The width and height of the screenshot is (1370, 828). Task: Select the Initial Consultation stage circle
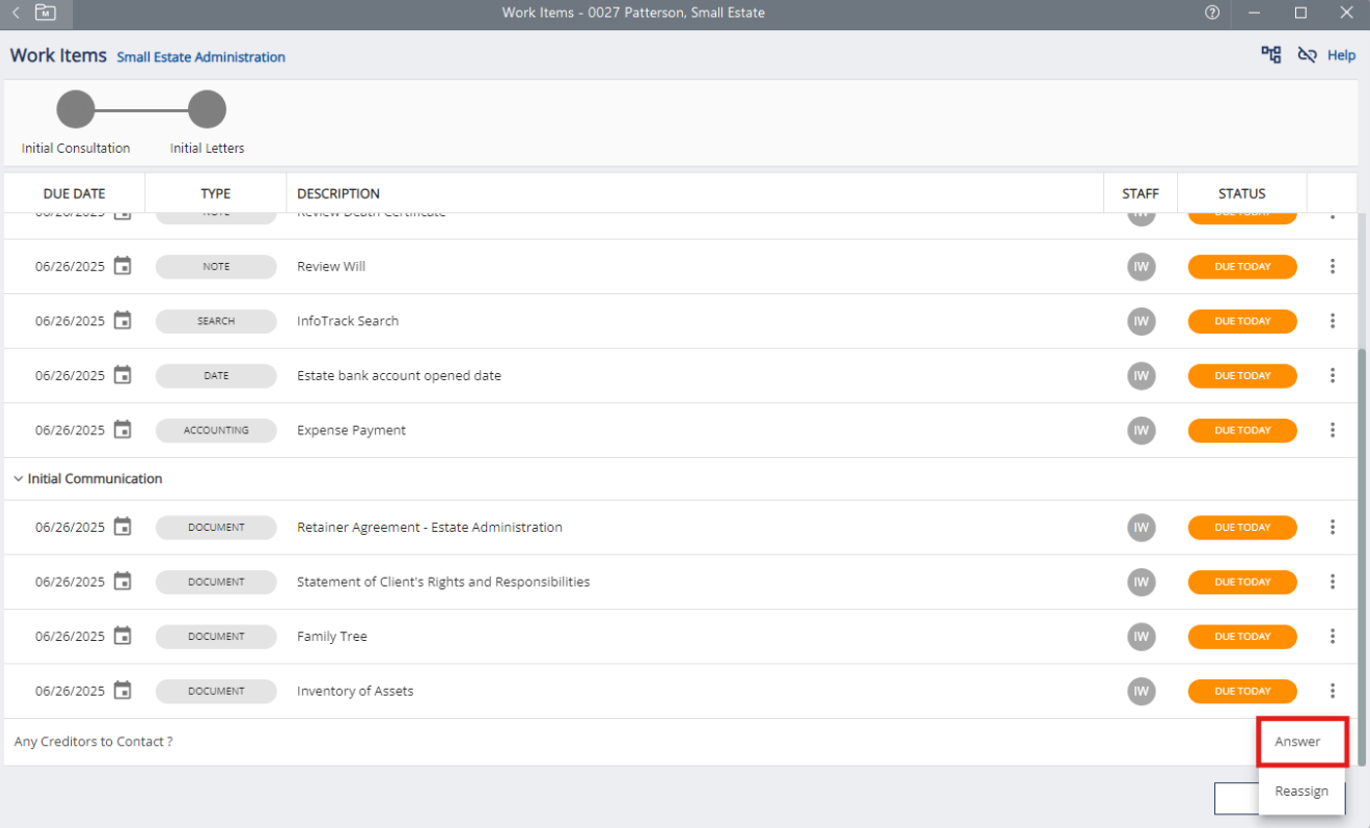click(x=76, y=110)
